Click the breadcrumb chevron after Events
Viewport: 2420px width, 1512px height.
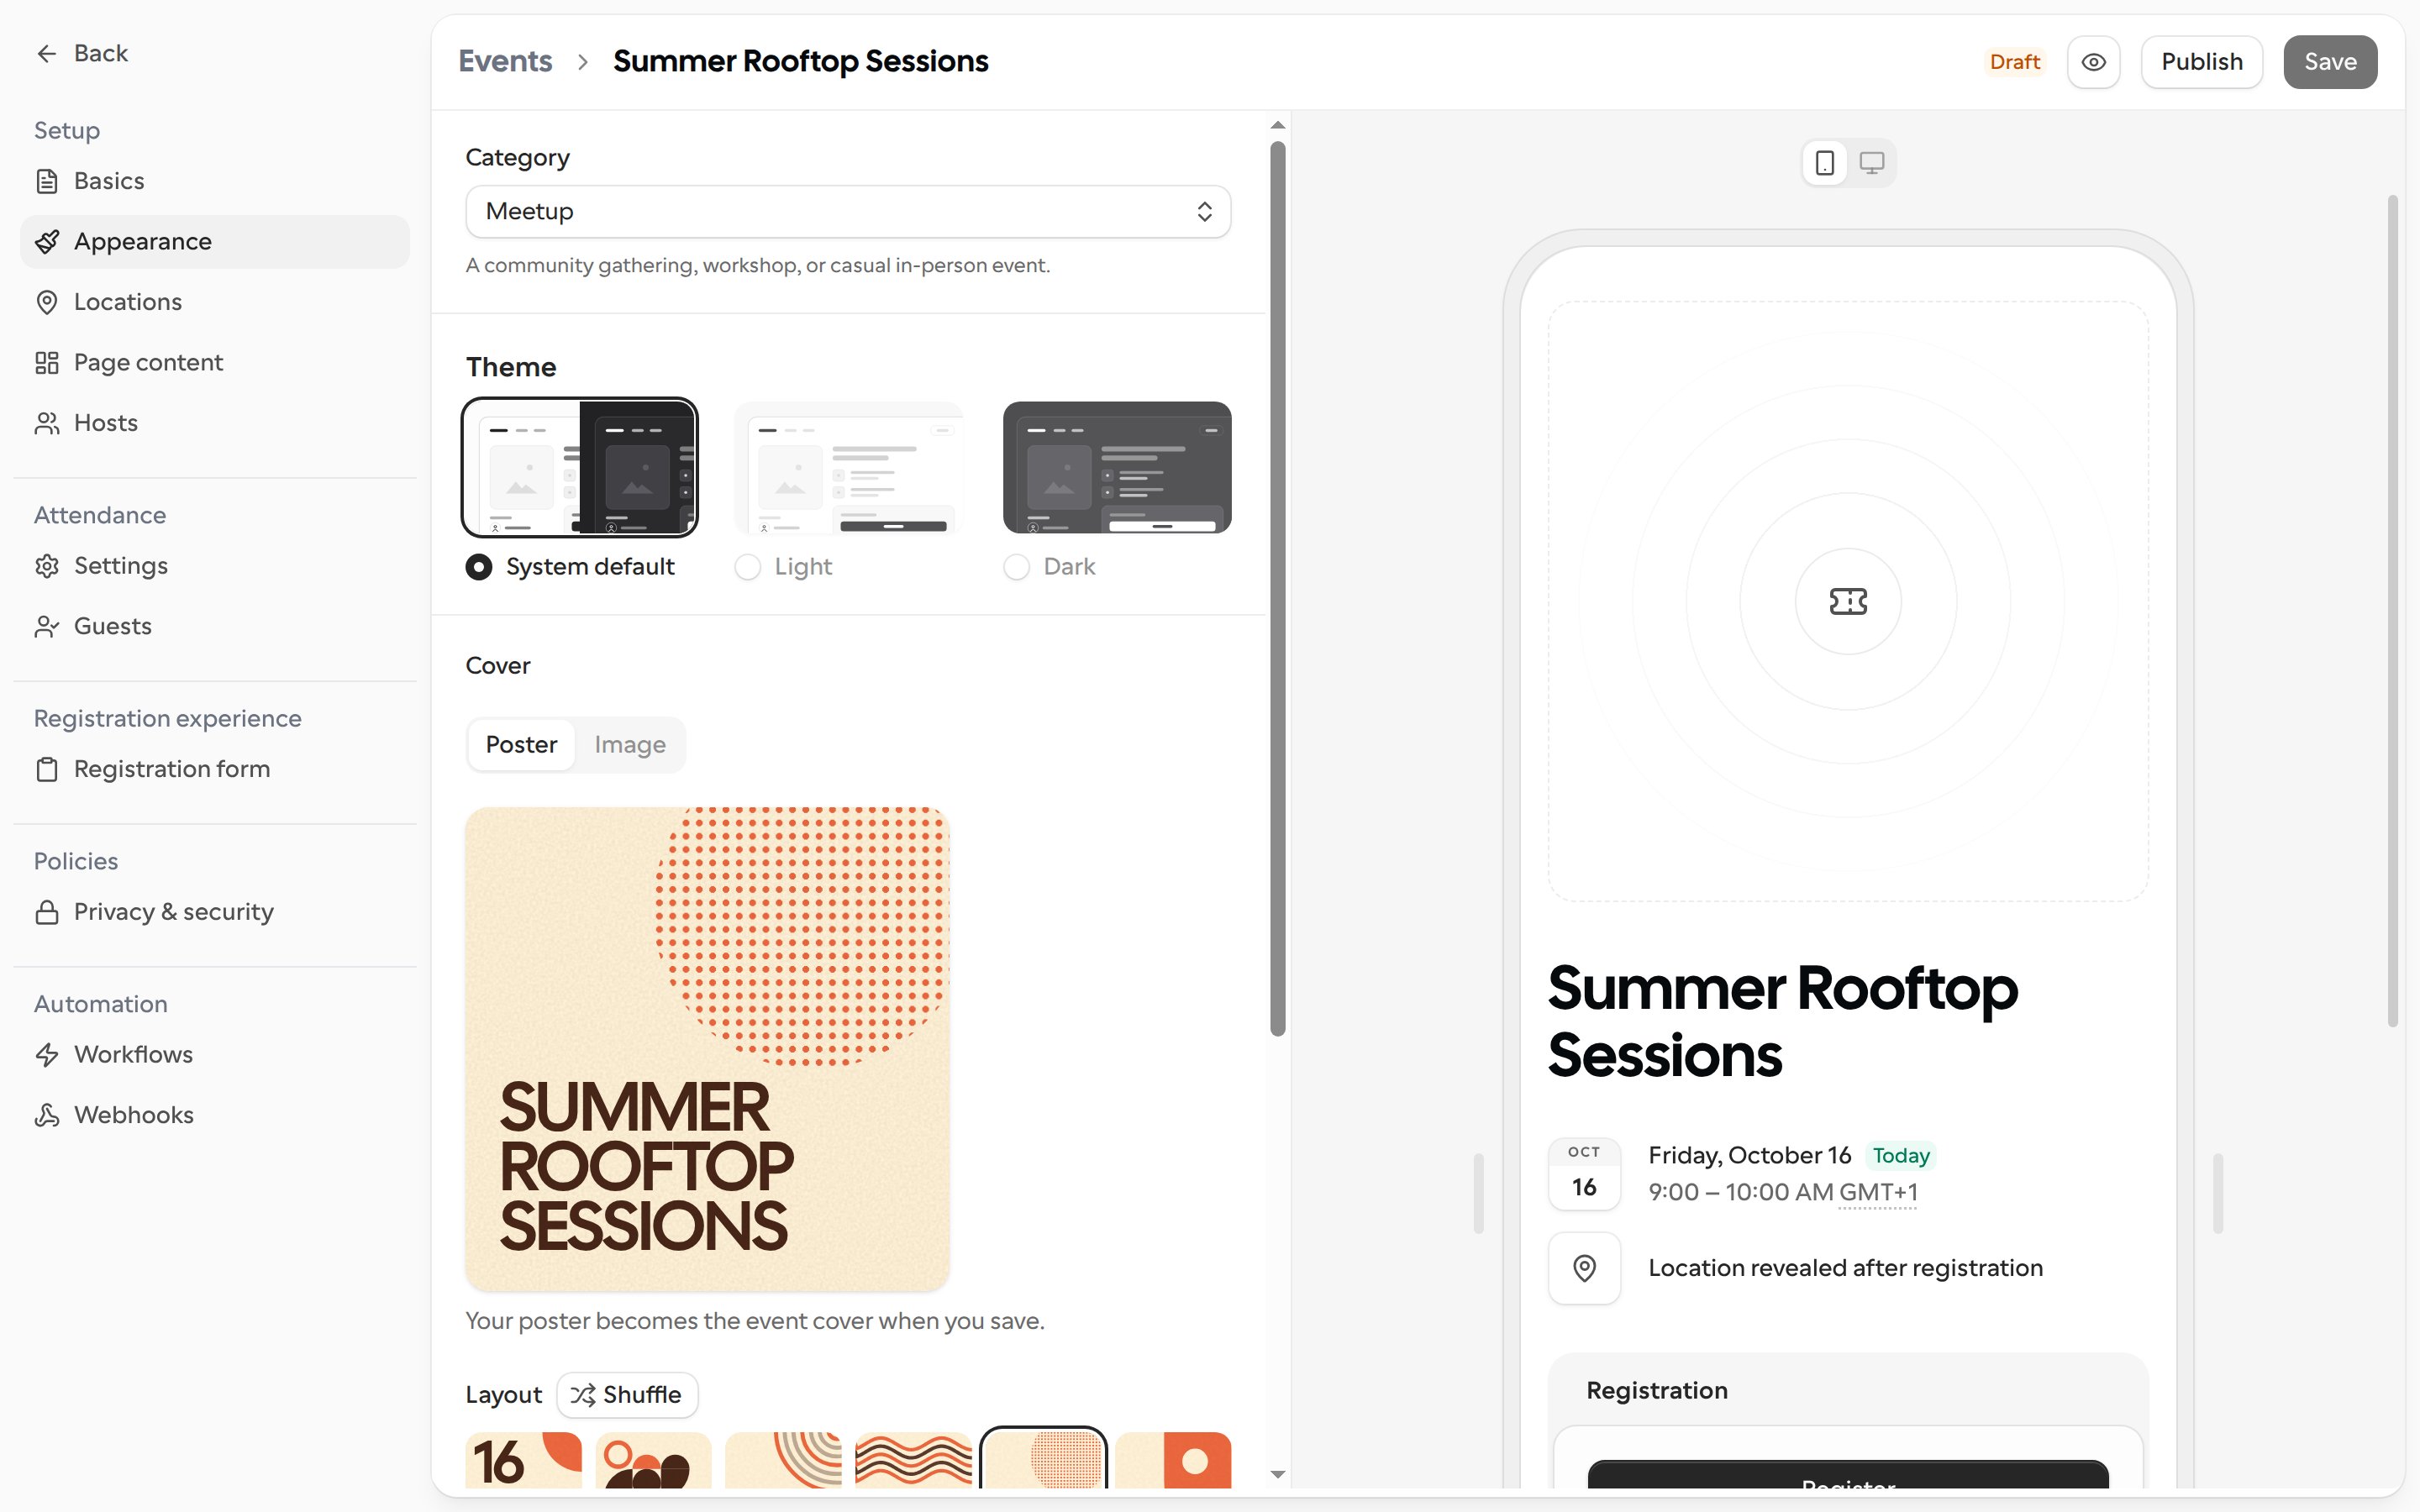[x=583, y=62]
